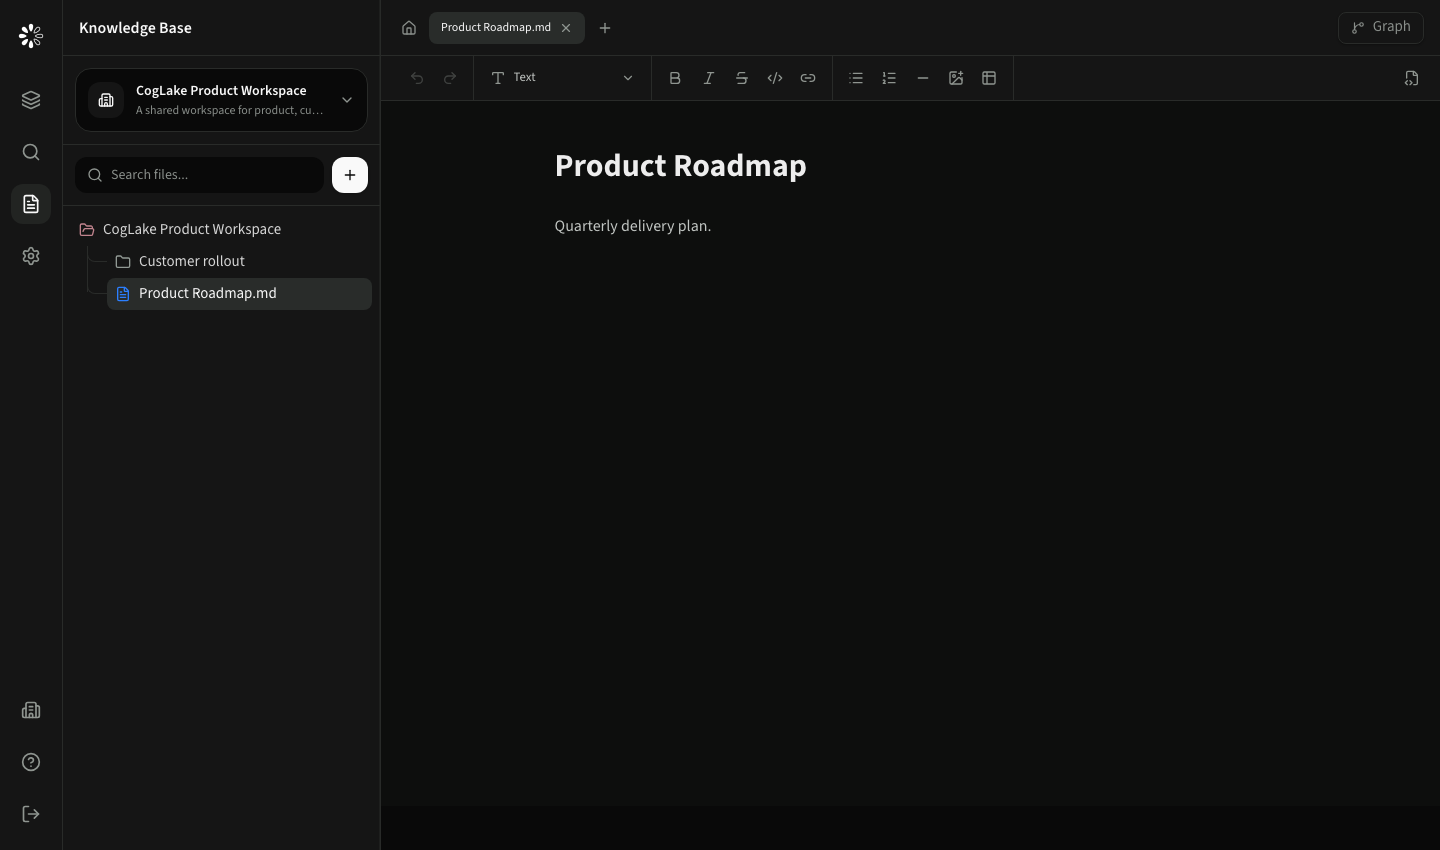
Task: Click the CogLake app logo icon
Action: (x=31, y=36)
